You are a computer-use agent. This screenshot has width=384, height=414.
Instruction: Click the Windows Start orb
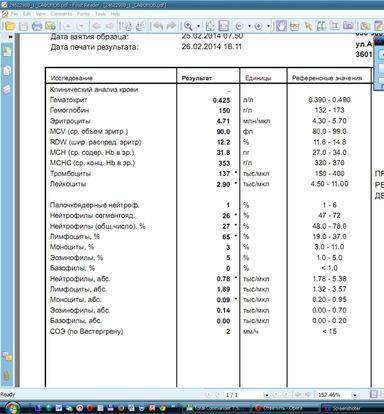12,407
